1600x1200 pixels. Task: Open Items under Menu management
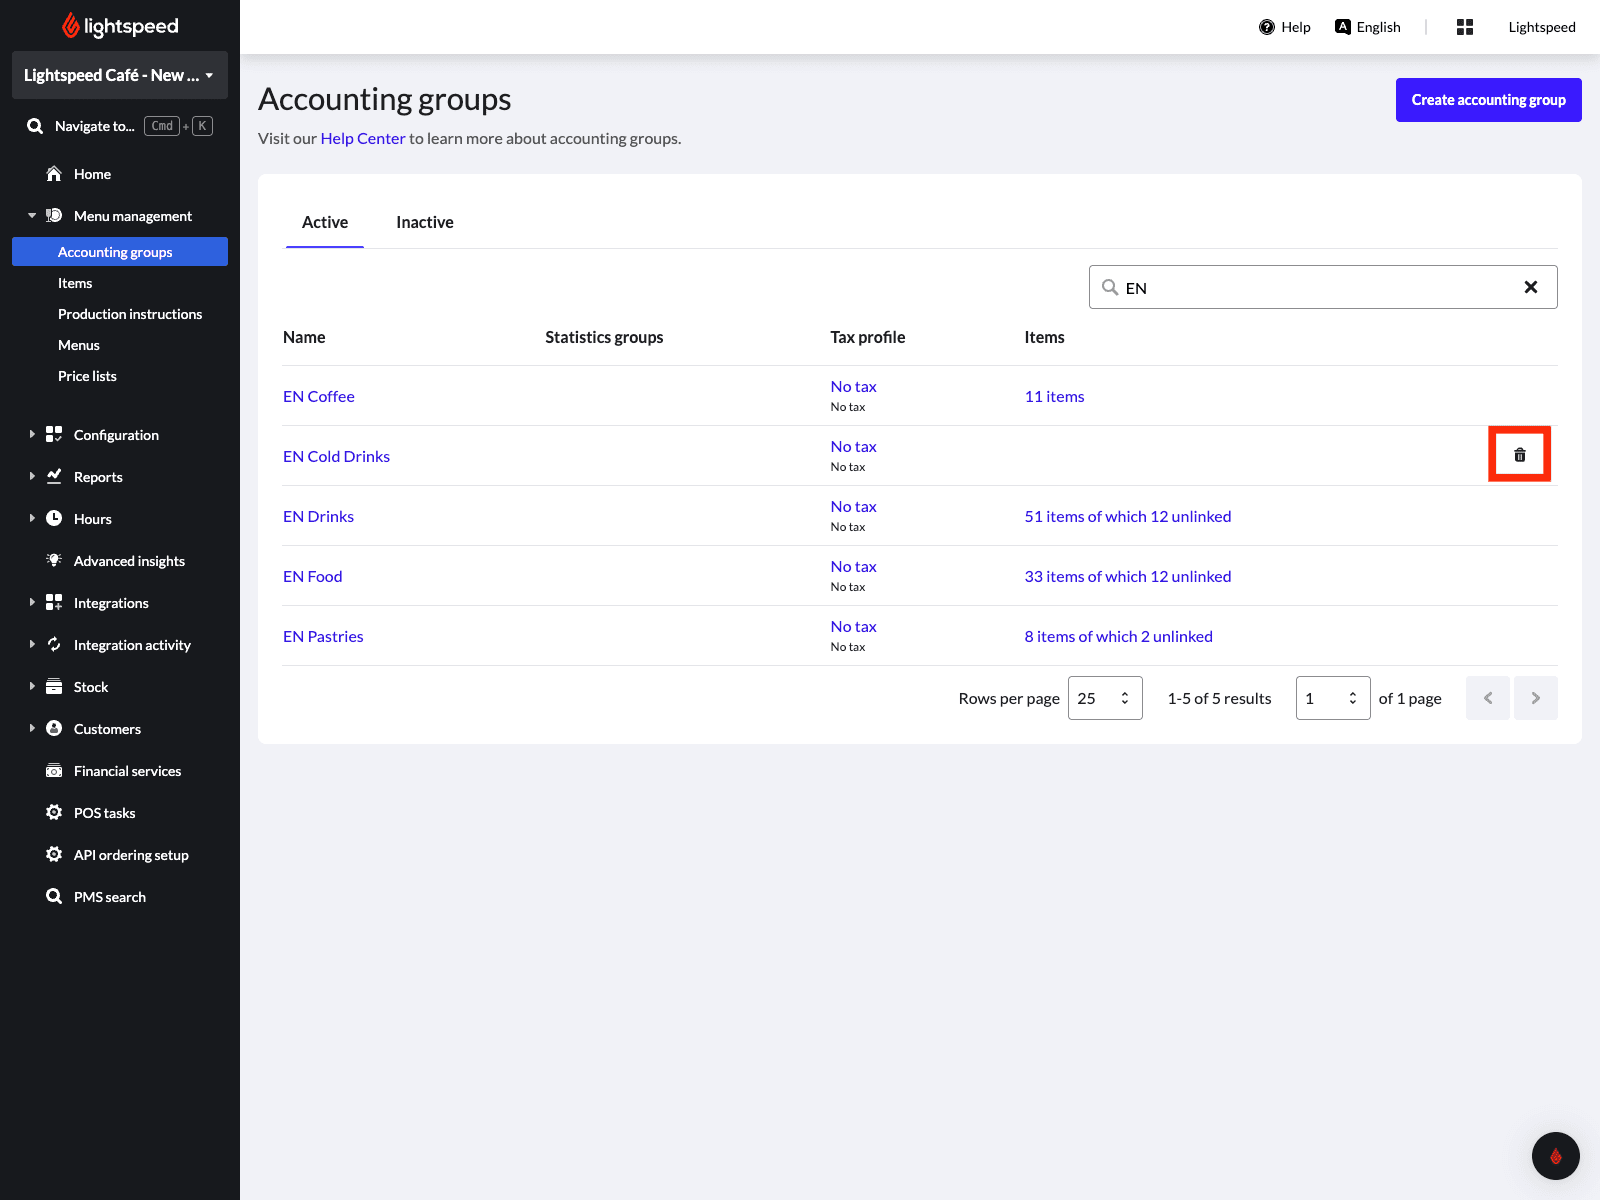pyautogui.click(x=75, y=283)
